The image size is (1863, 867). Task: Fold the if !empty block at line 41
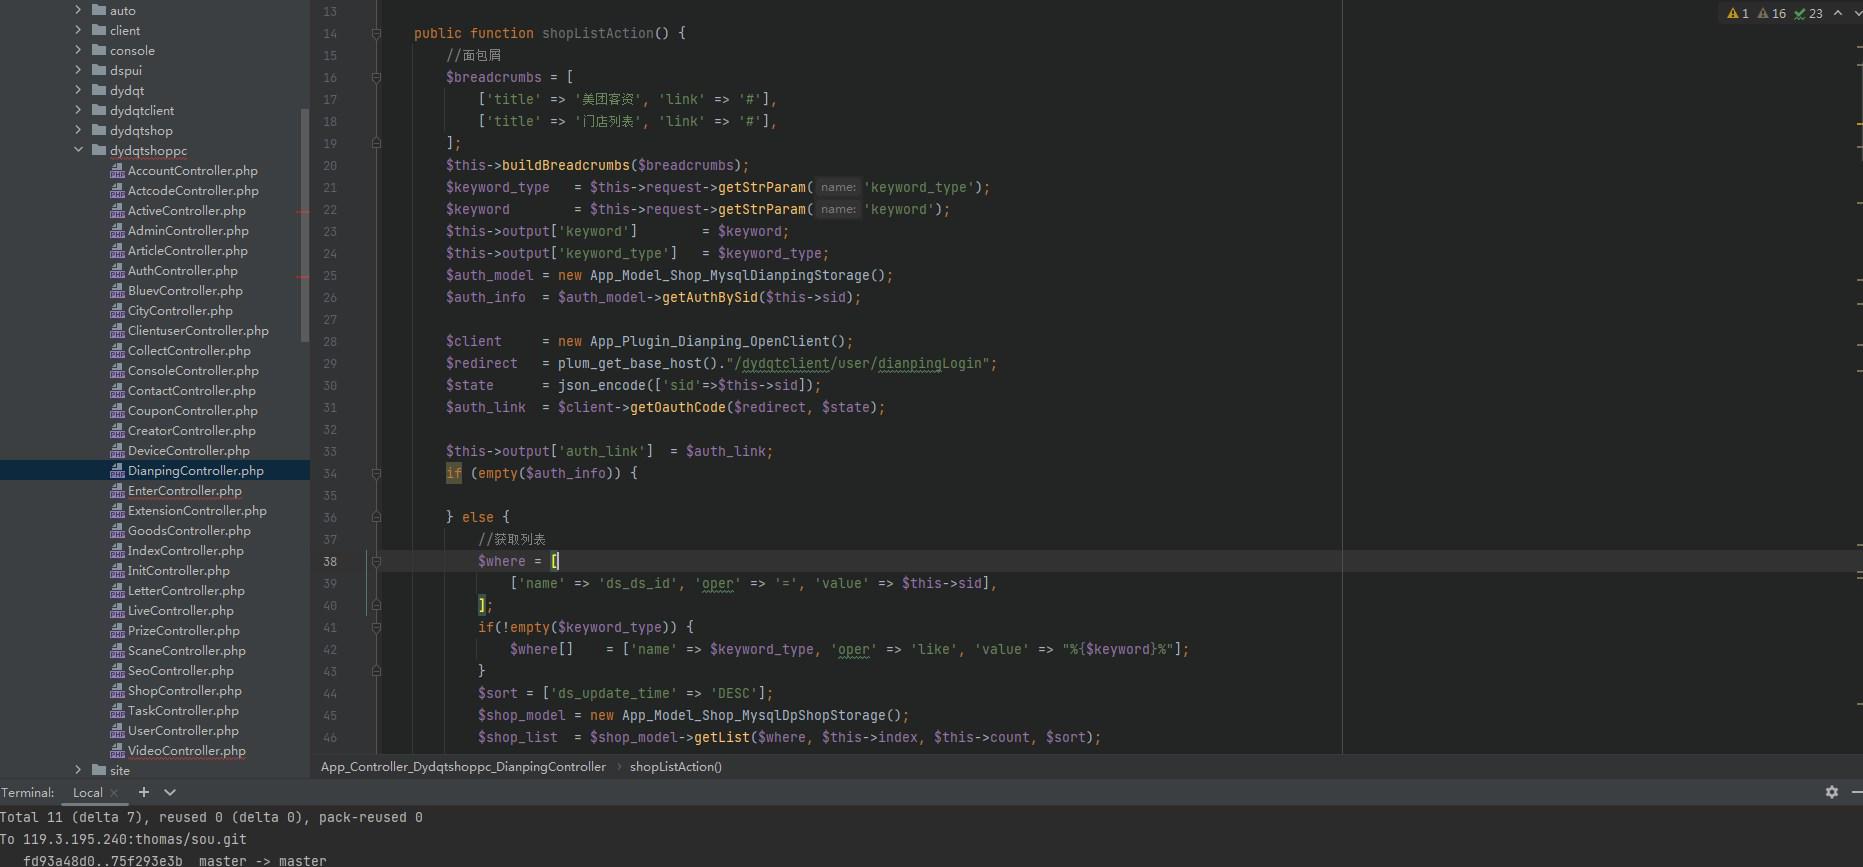coord(376,628)
